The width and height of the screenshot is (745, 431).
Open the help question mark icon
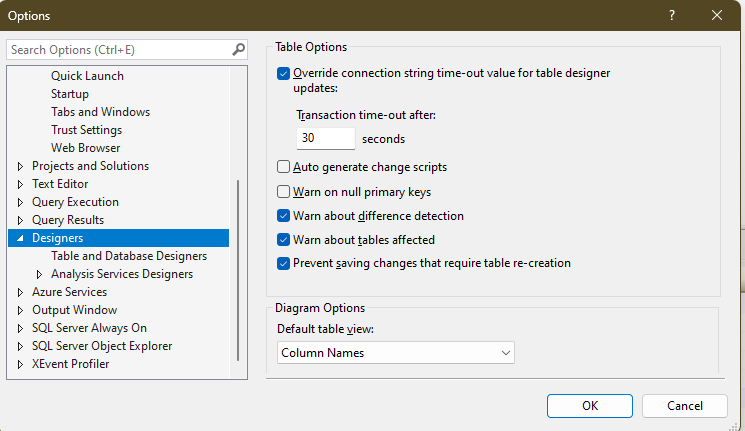(672, 15)
